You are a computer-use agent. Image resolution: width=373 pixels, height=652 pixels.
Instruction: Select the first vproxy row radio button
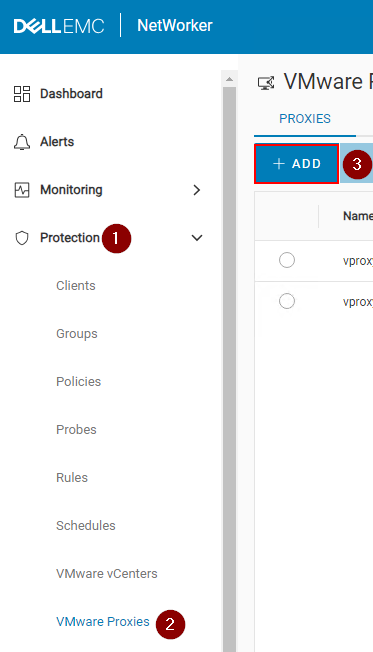pyautogui.click(x=287, y=260)
